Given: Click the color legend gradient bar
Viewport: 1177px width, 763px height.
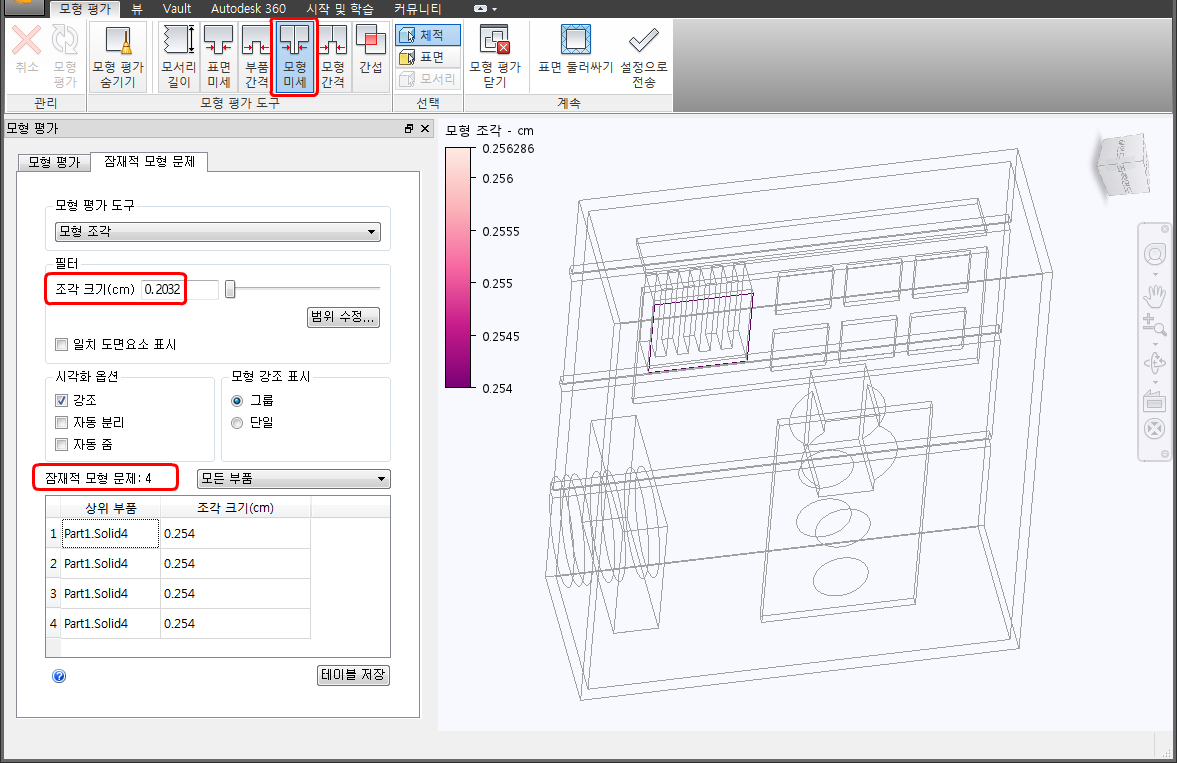Looking at the screenshot, I should point(458,268).
